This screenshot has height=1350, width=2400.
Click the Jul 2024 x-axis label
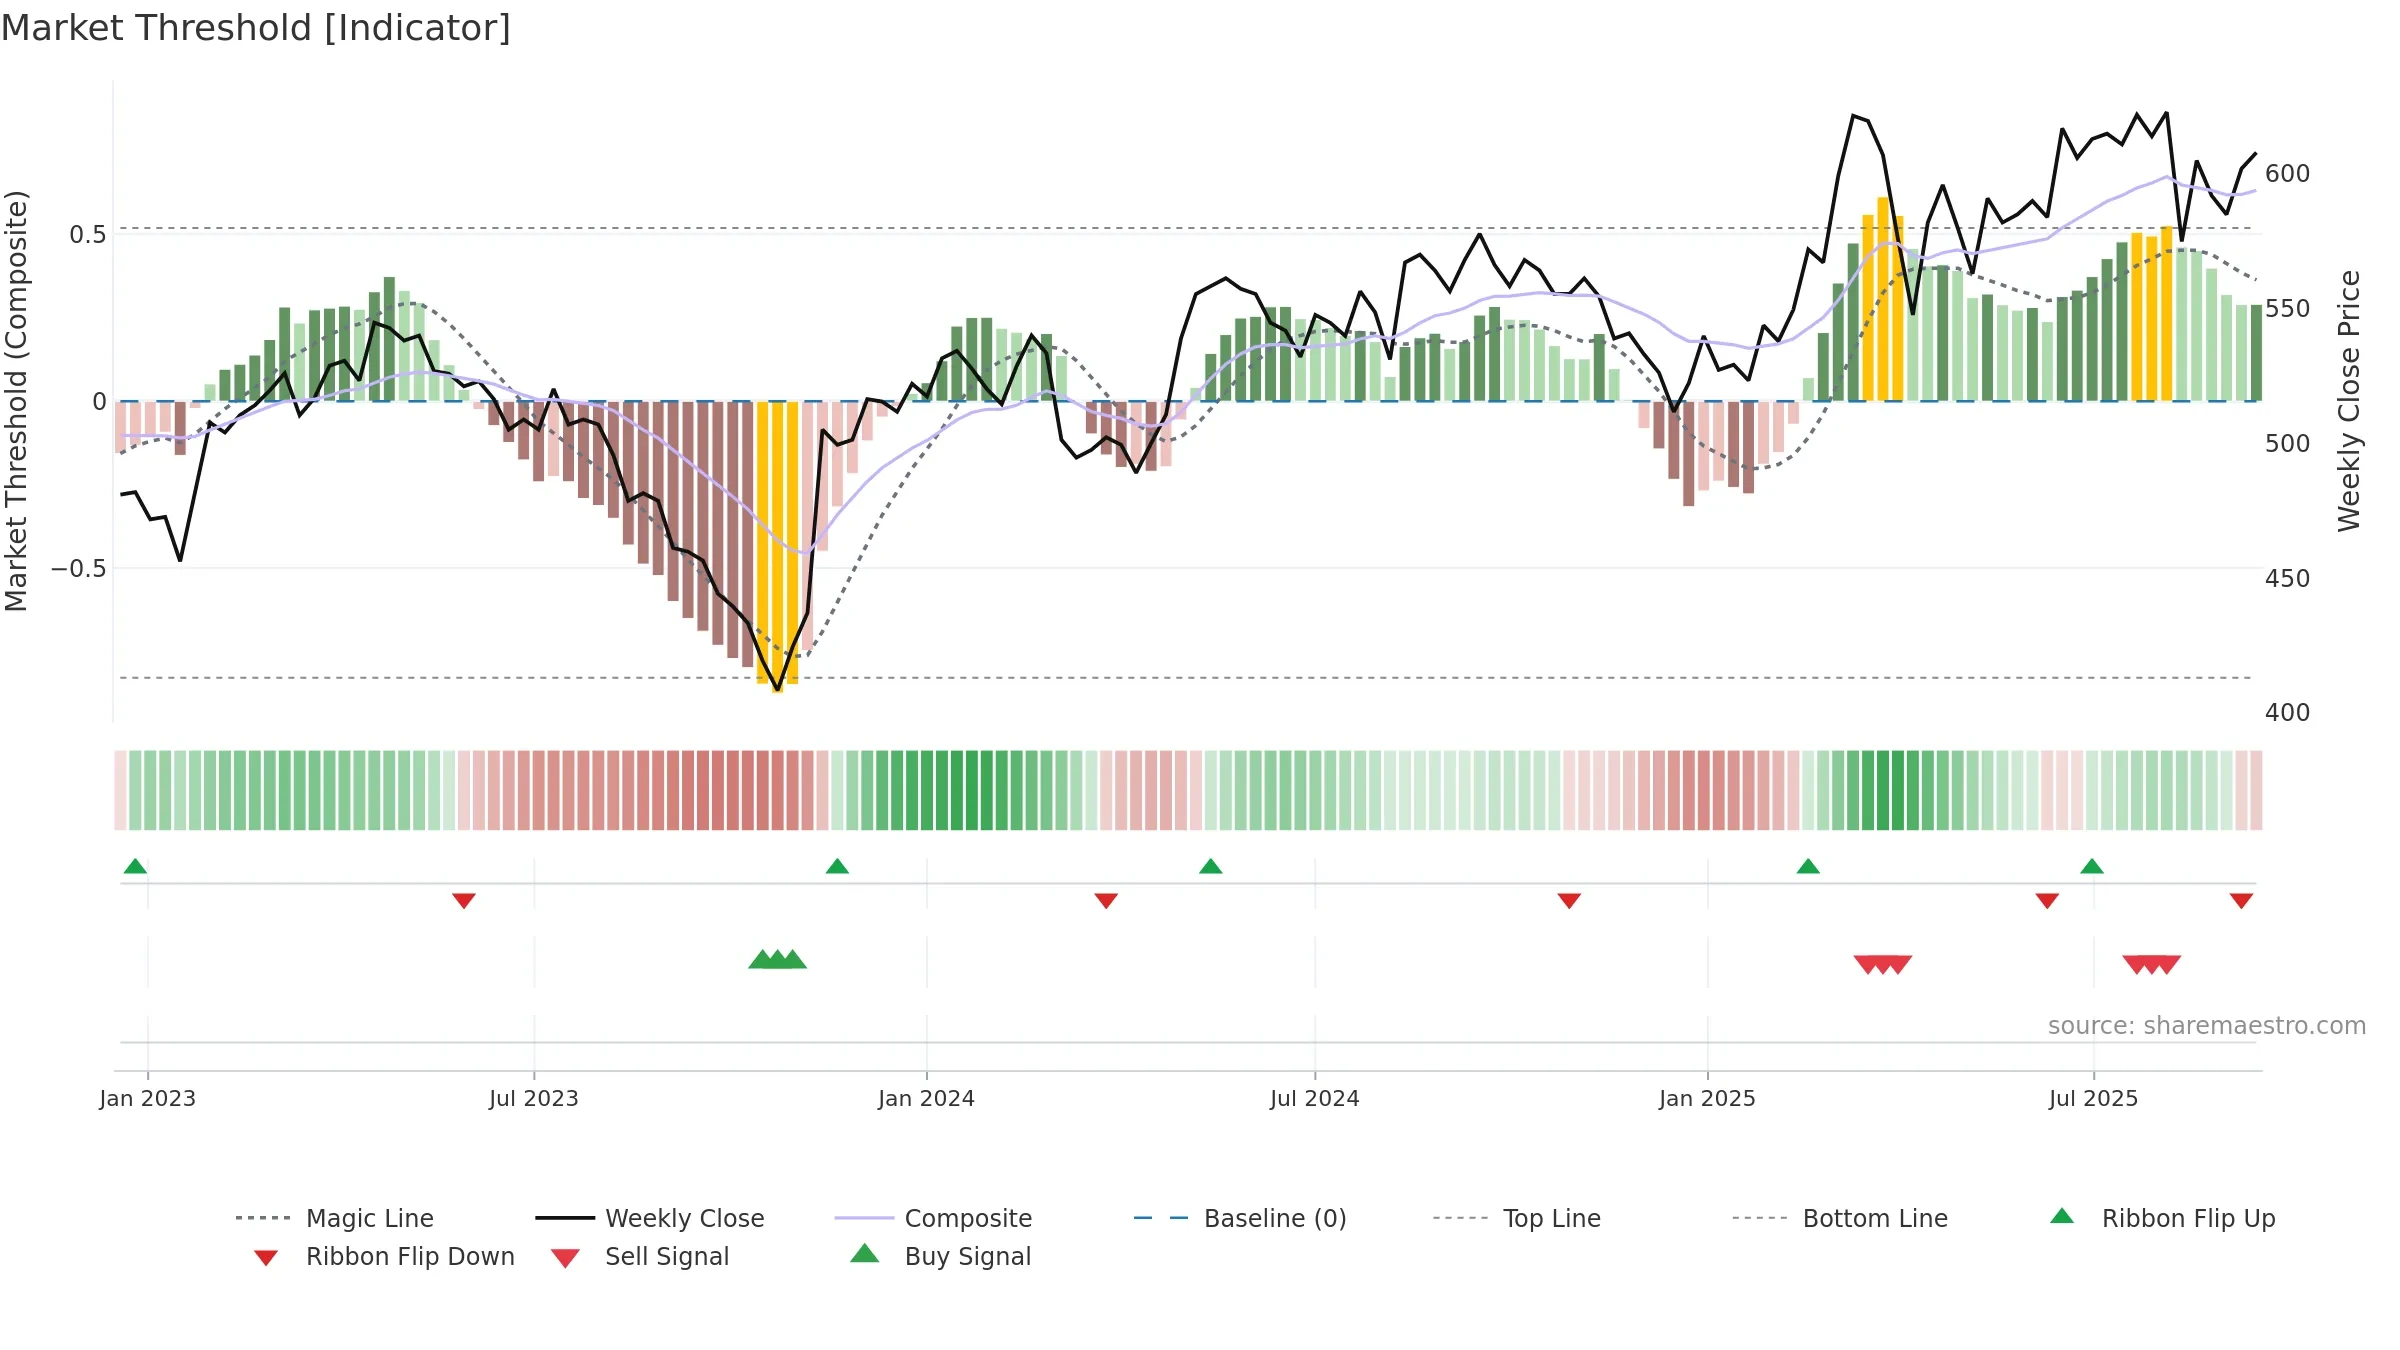tap(1315, 1099)
